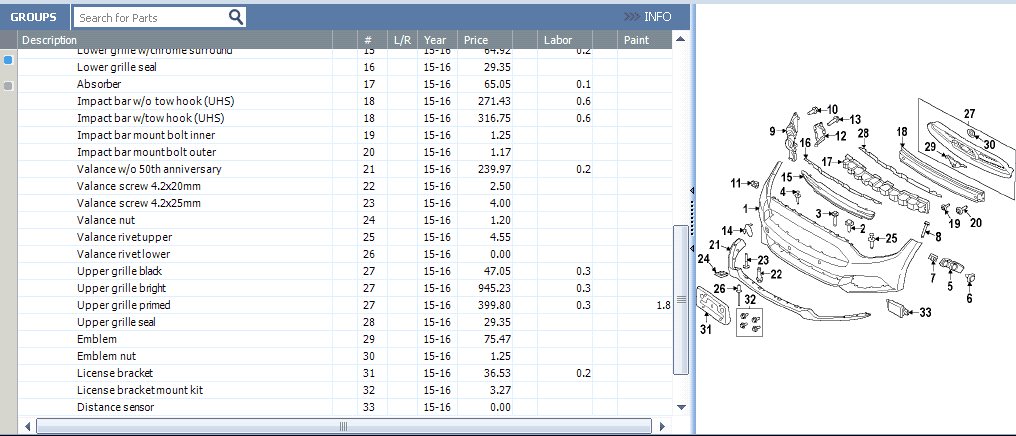Expand splitter using lower arrow handle
Image resolution: width=1016 pixels, height=436 pixels.
click(x=692, y=248)
